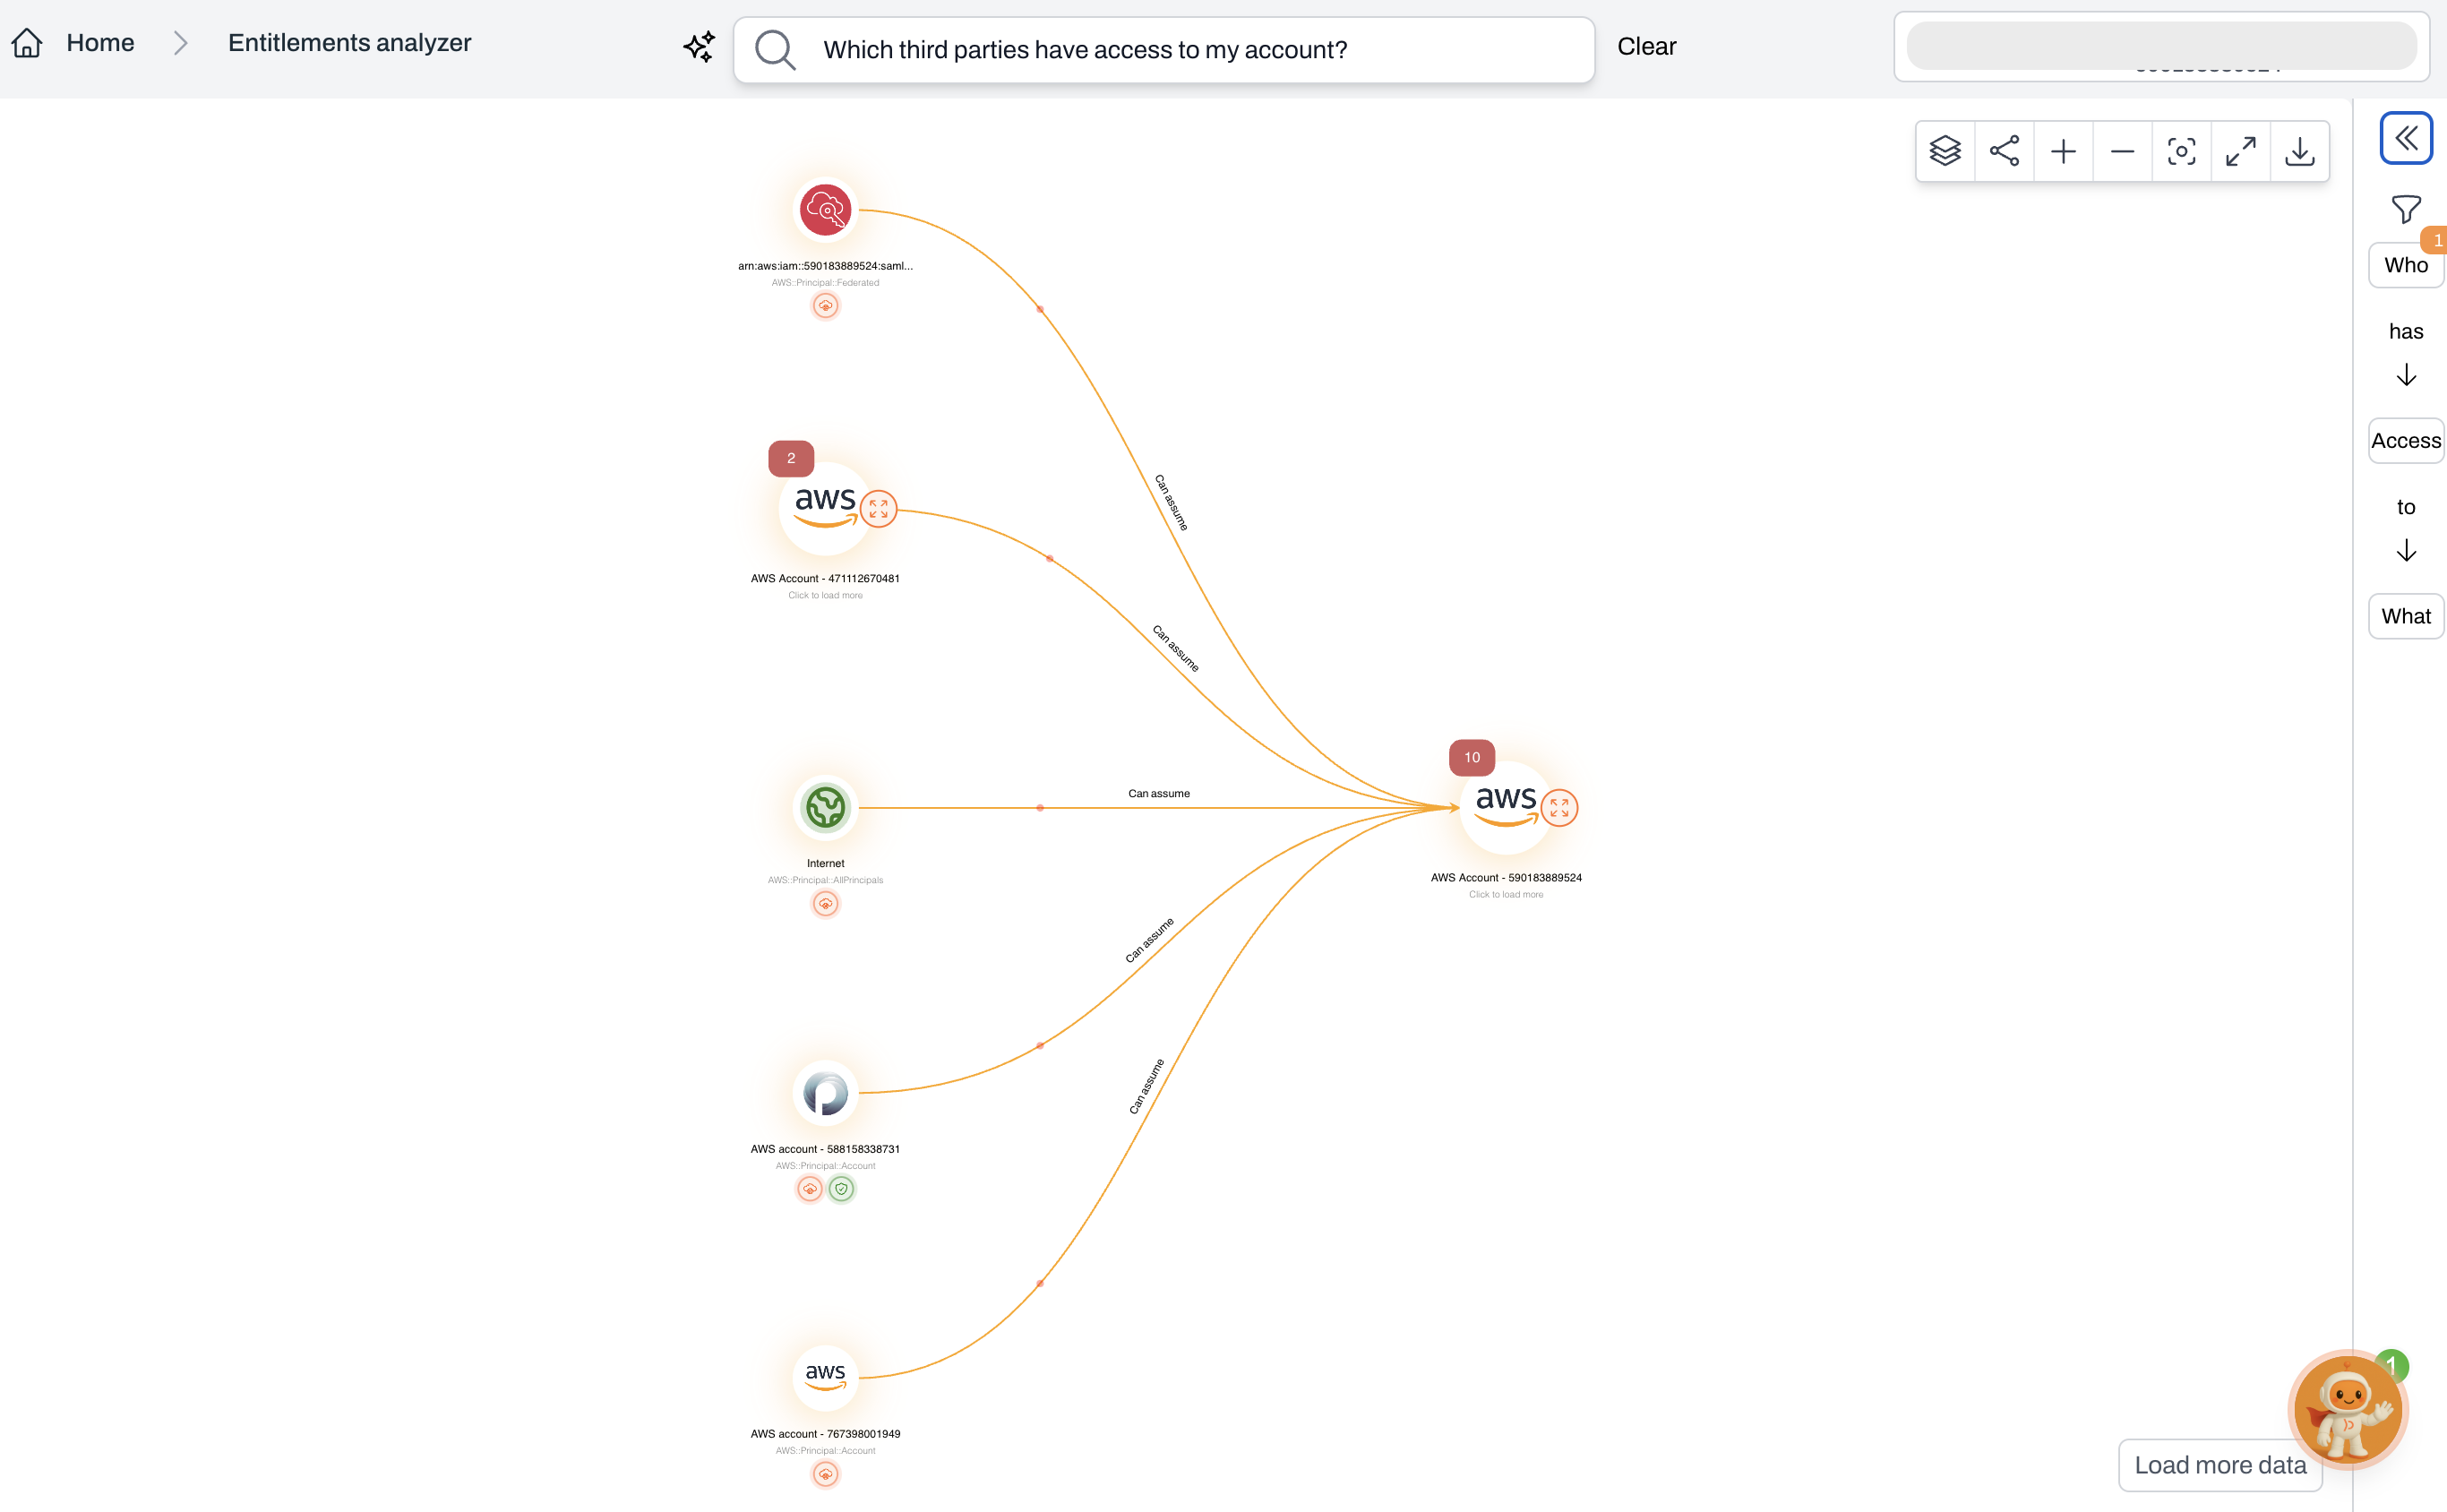Image resolution: width=2447 pixels, height=1512 pixels.
Task: Click the midpoint dot on Internet edge
Action: [1040, 808]
